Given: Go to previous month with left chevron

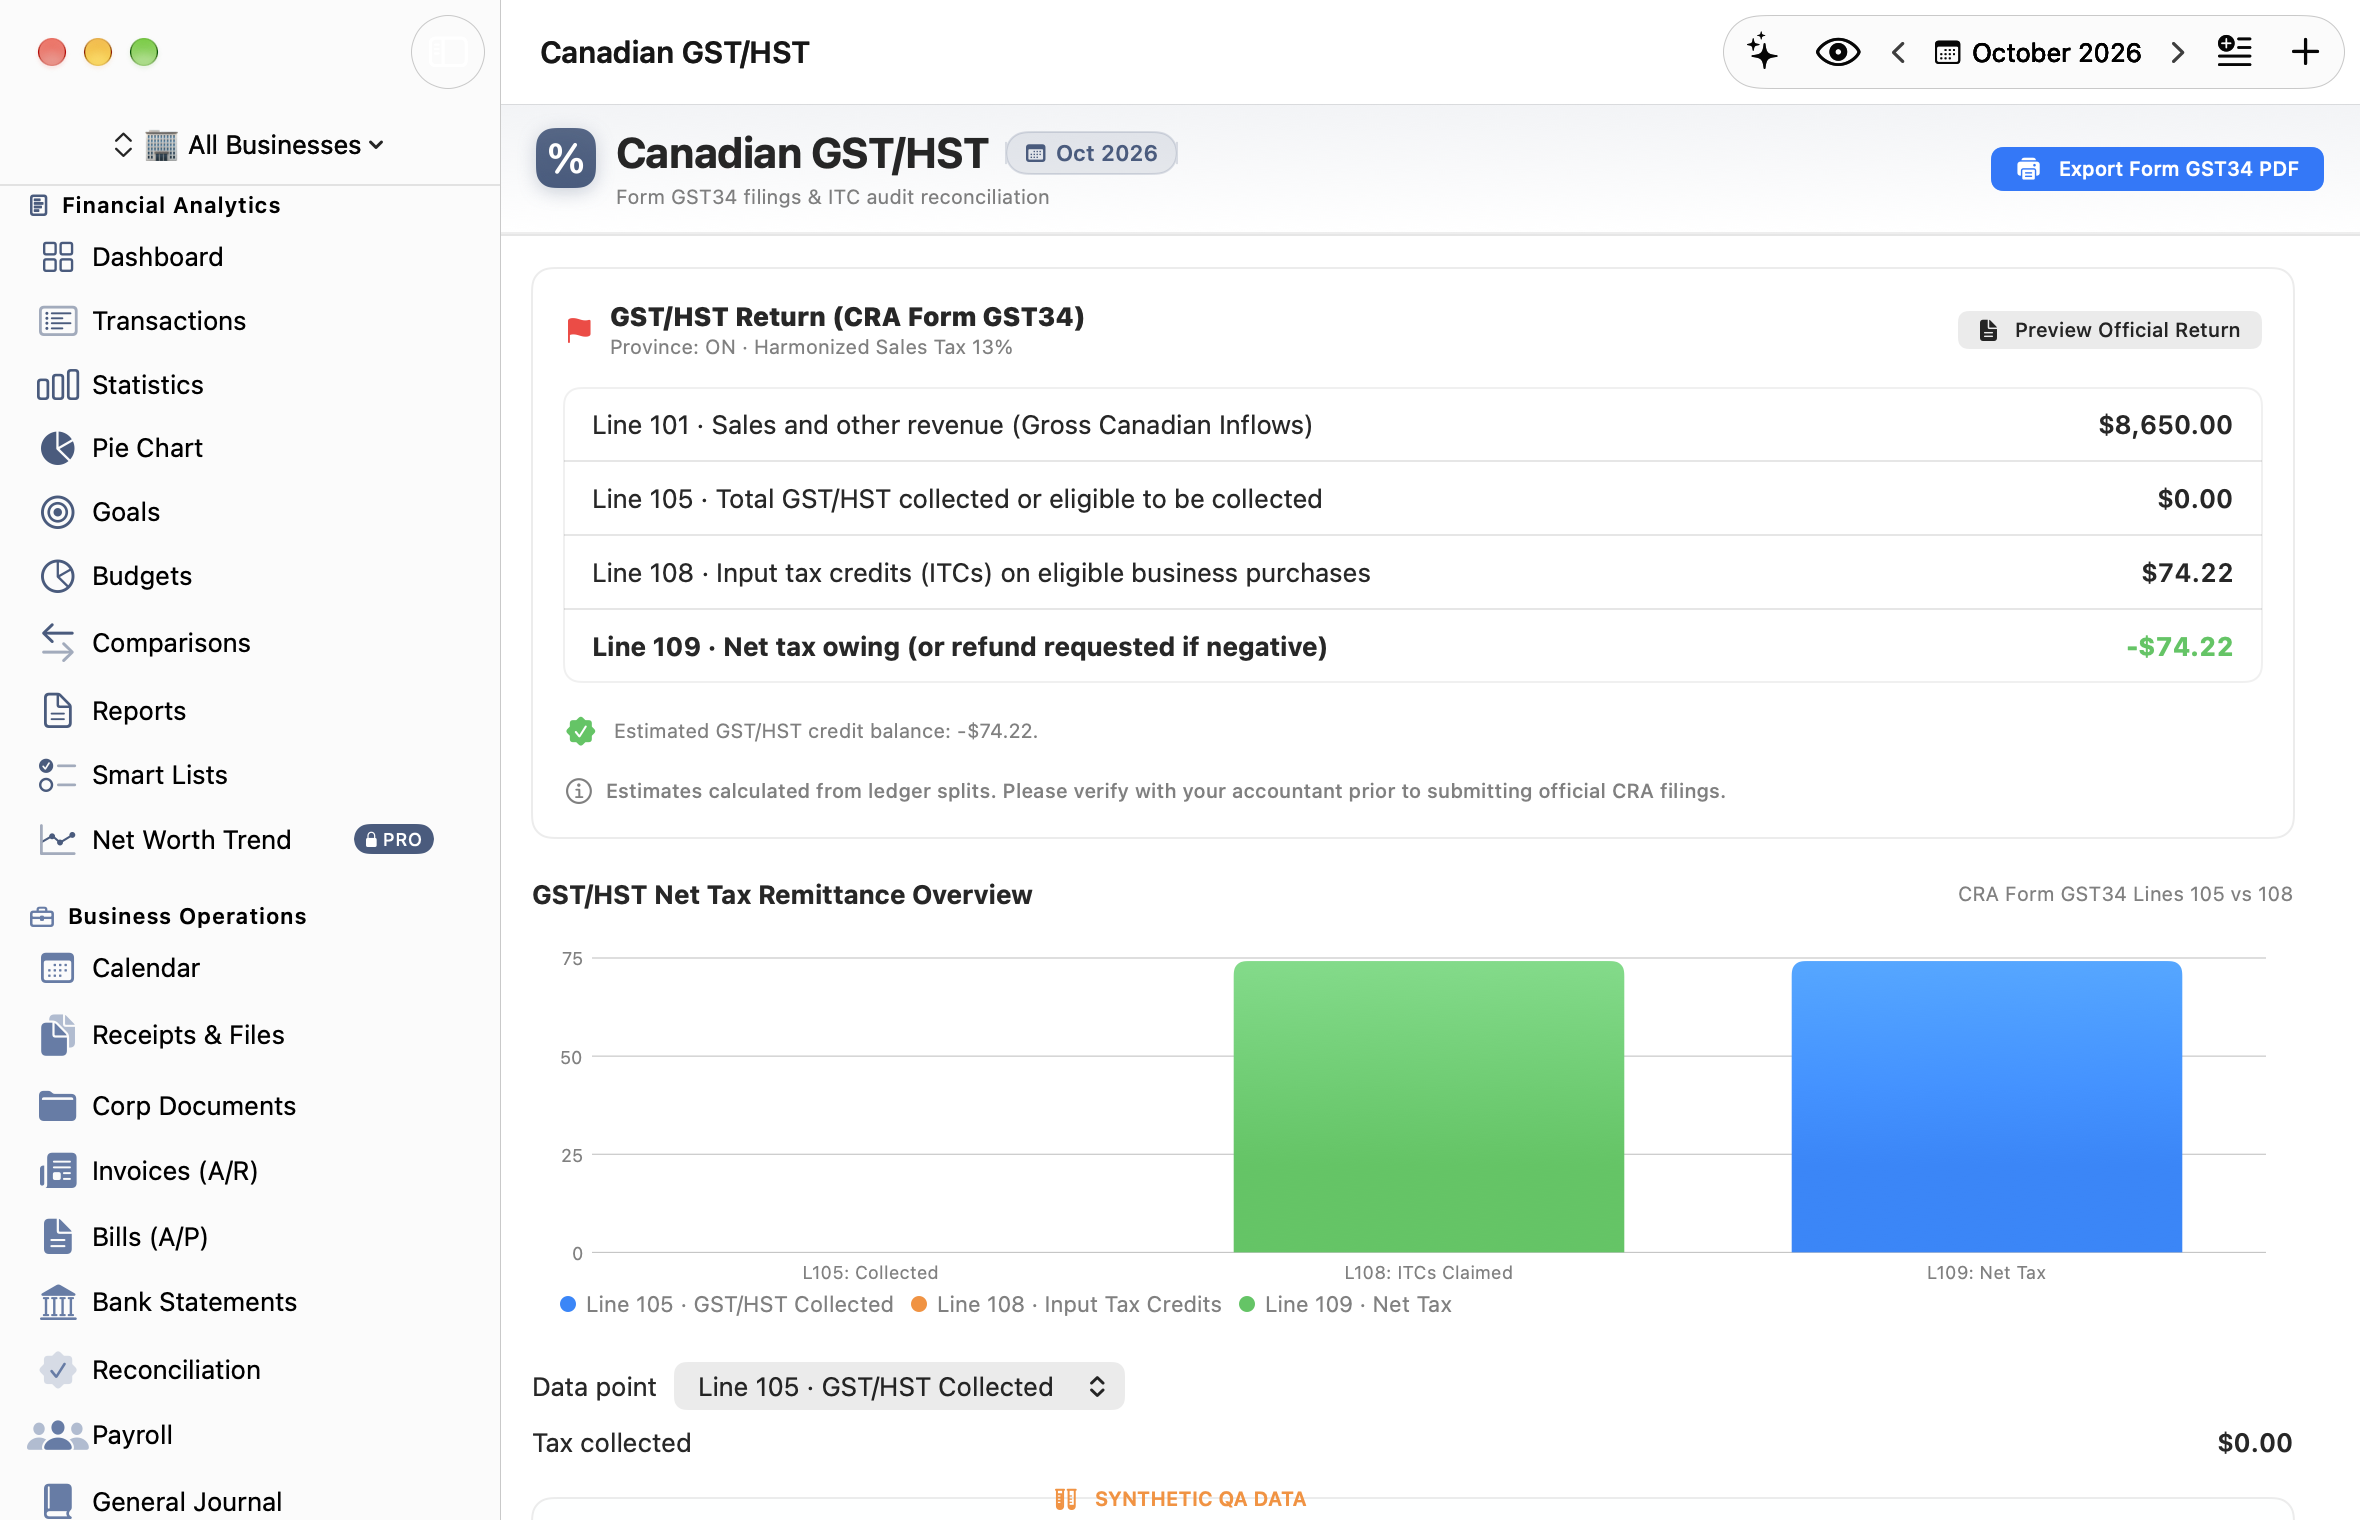Looking at the screenshot, I should coord(1898,52).
